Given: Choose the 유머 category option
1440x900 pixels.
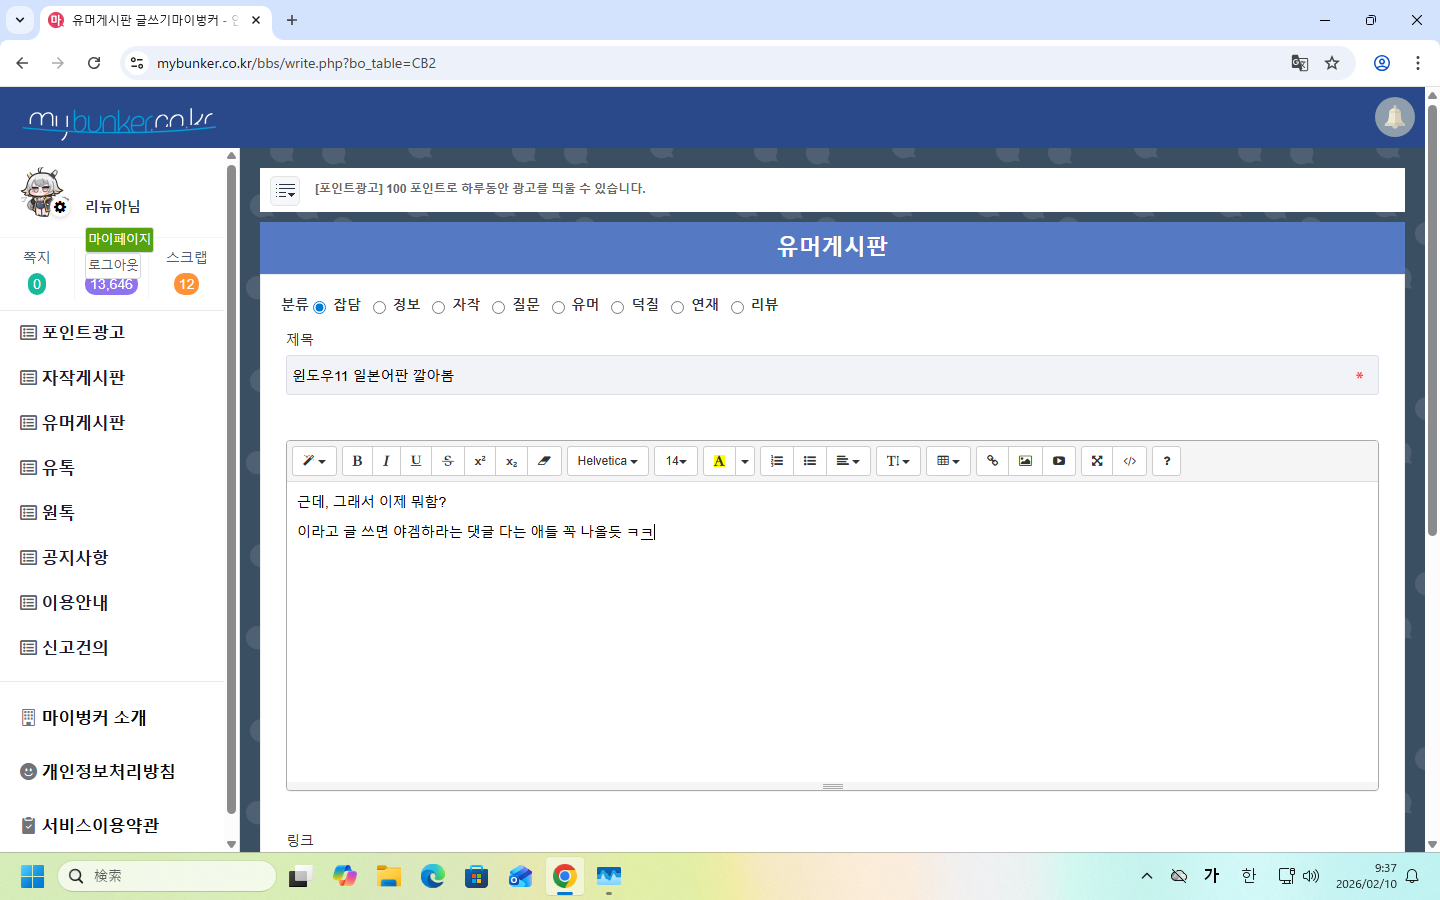Looking at the screenshot, I should point(559,307).
